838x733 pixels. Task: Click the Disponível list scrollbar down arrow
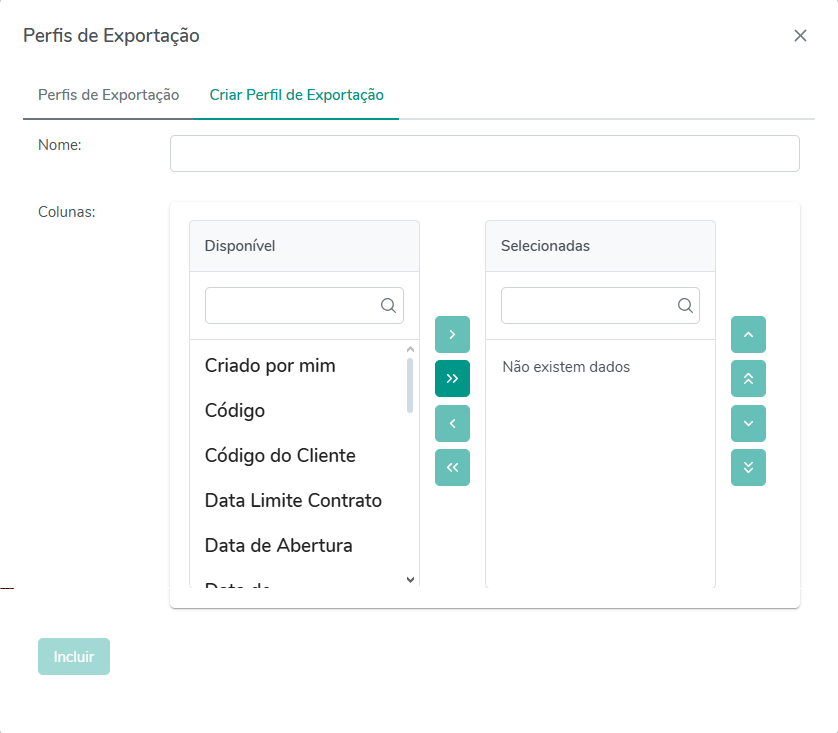410,579
